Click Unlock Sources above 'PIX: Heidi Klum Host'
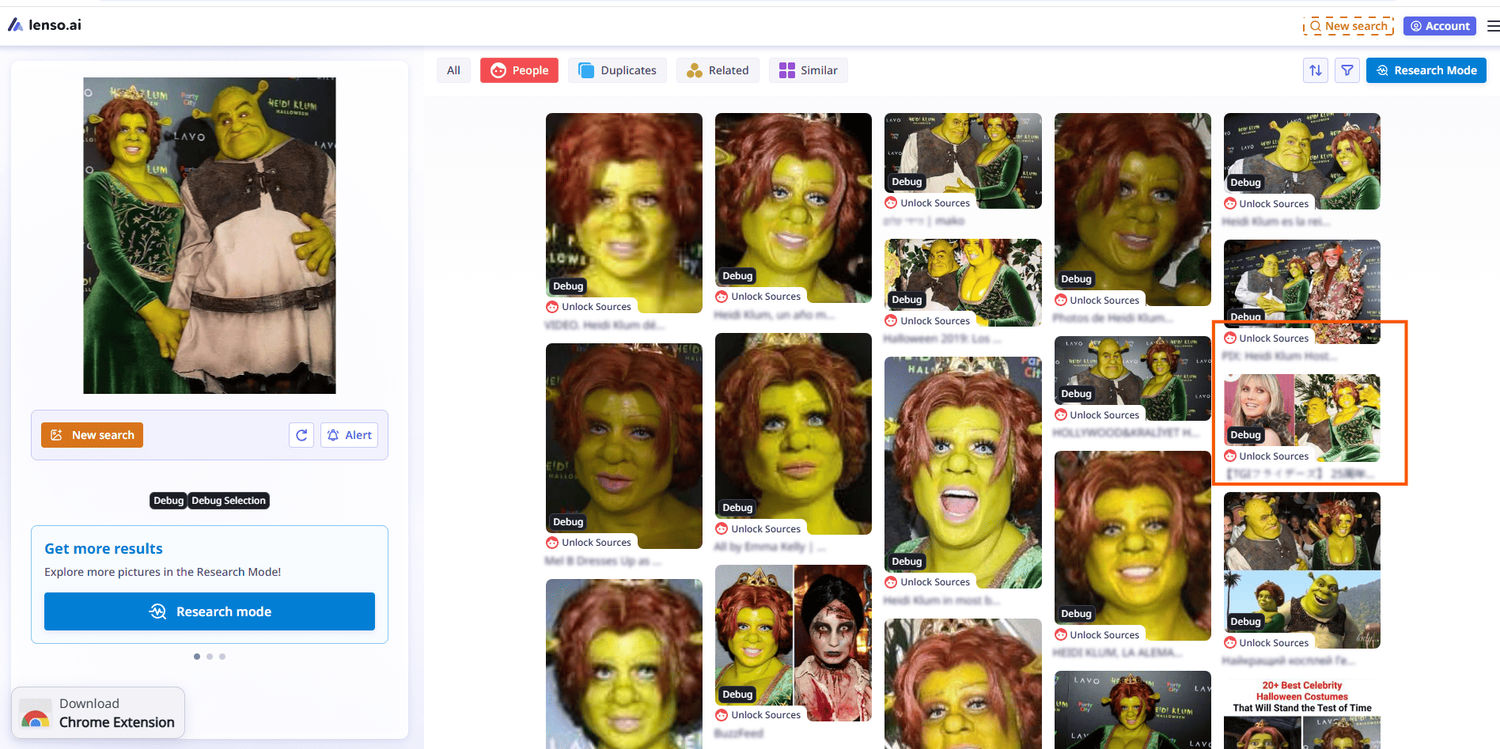1500x749 pixels. [1267, 338]
